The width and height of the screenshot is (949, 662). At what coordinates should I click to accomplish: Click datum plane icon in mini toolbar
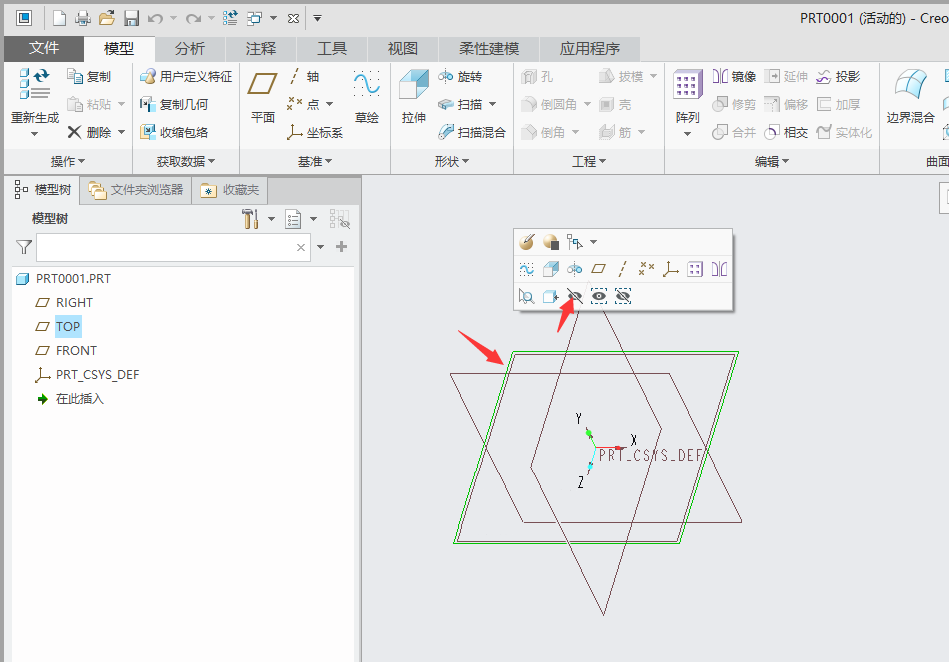(x=599, y=269)
